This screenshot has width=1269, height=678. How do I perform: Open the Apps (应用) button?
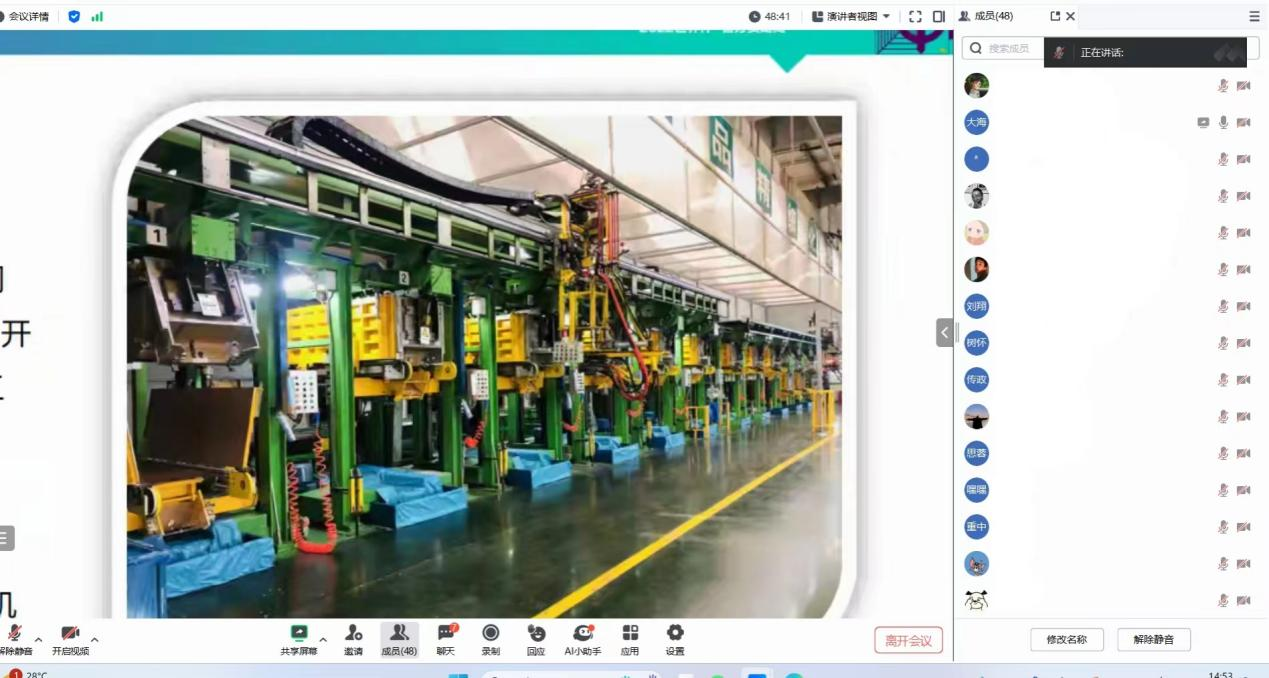pyautogui.click(x=630, y=640)
